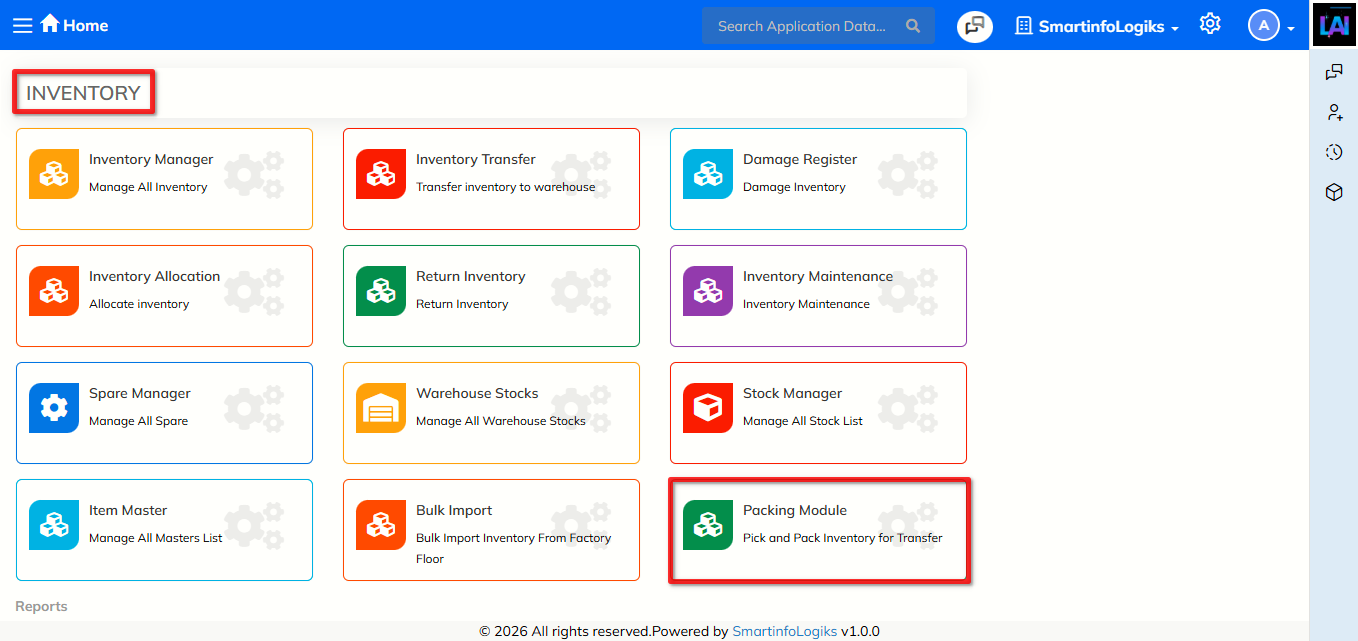Expand the SmartinfoLogiks company dropdown

click(1097, 27)
